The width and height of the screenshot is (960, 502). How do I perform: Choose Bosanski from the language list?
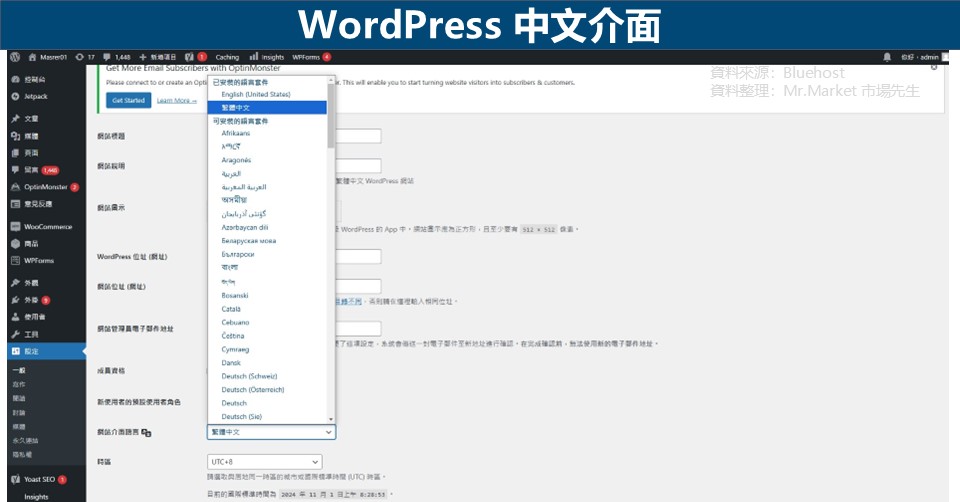click(235, 295)
